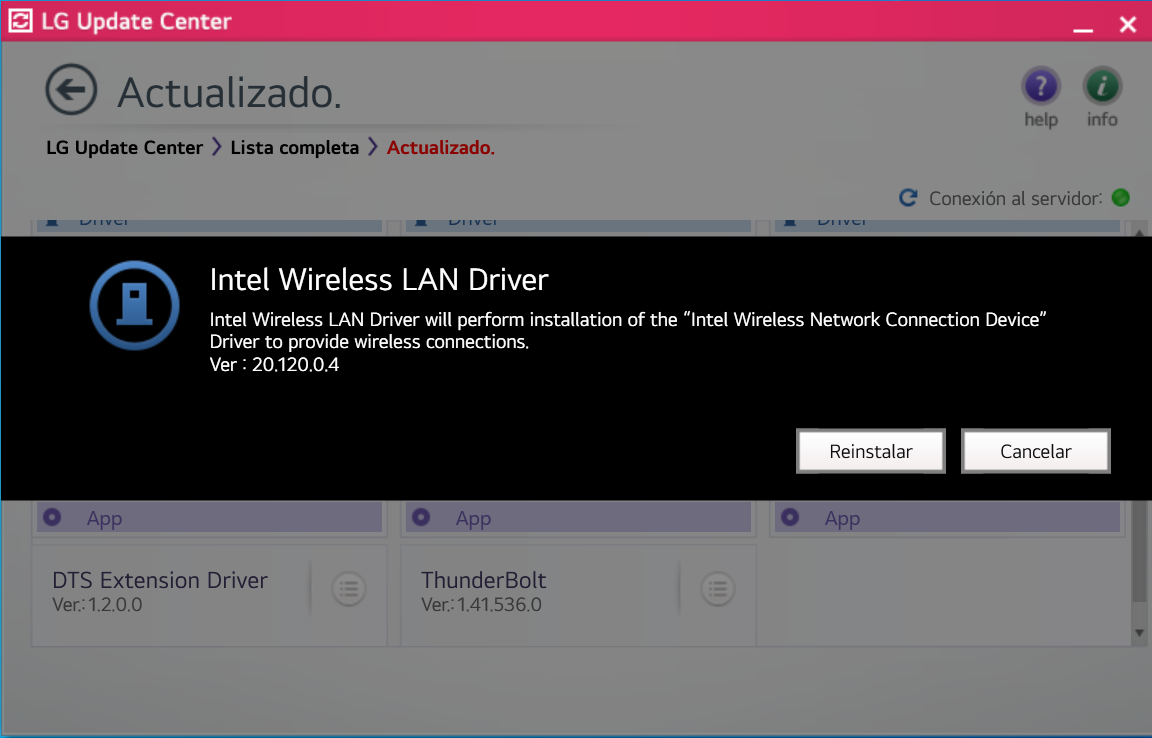Select the right App category header
Screen dimensions: 1152x738
pos(947,517)
